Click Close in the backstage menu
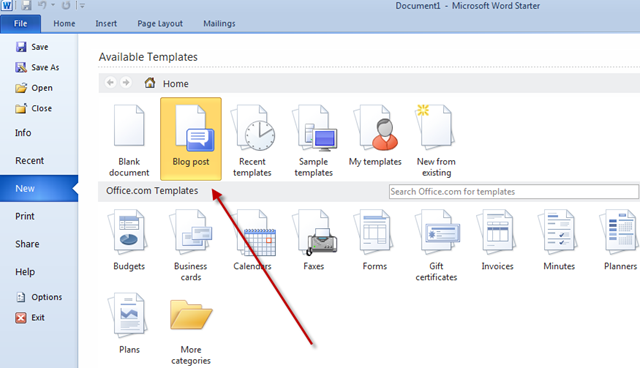Viewport: 640px width, 368px height. coord(33,109)
